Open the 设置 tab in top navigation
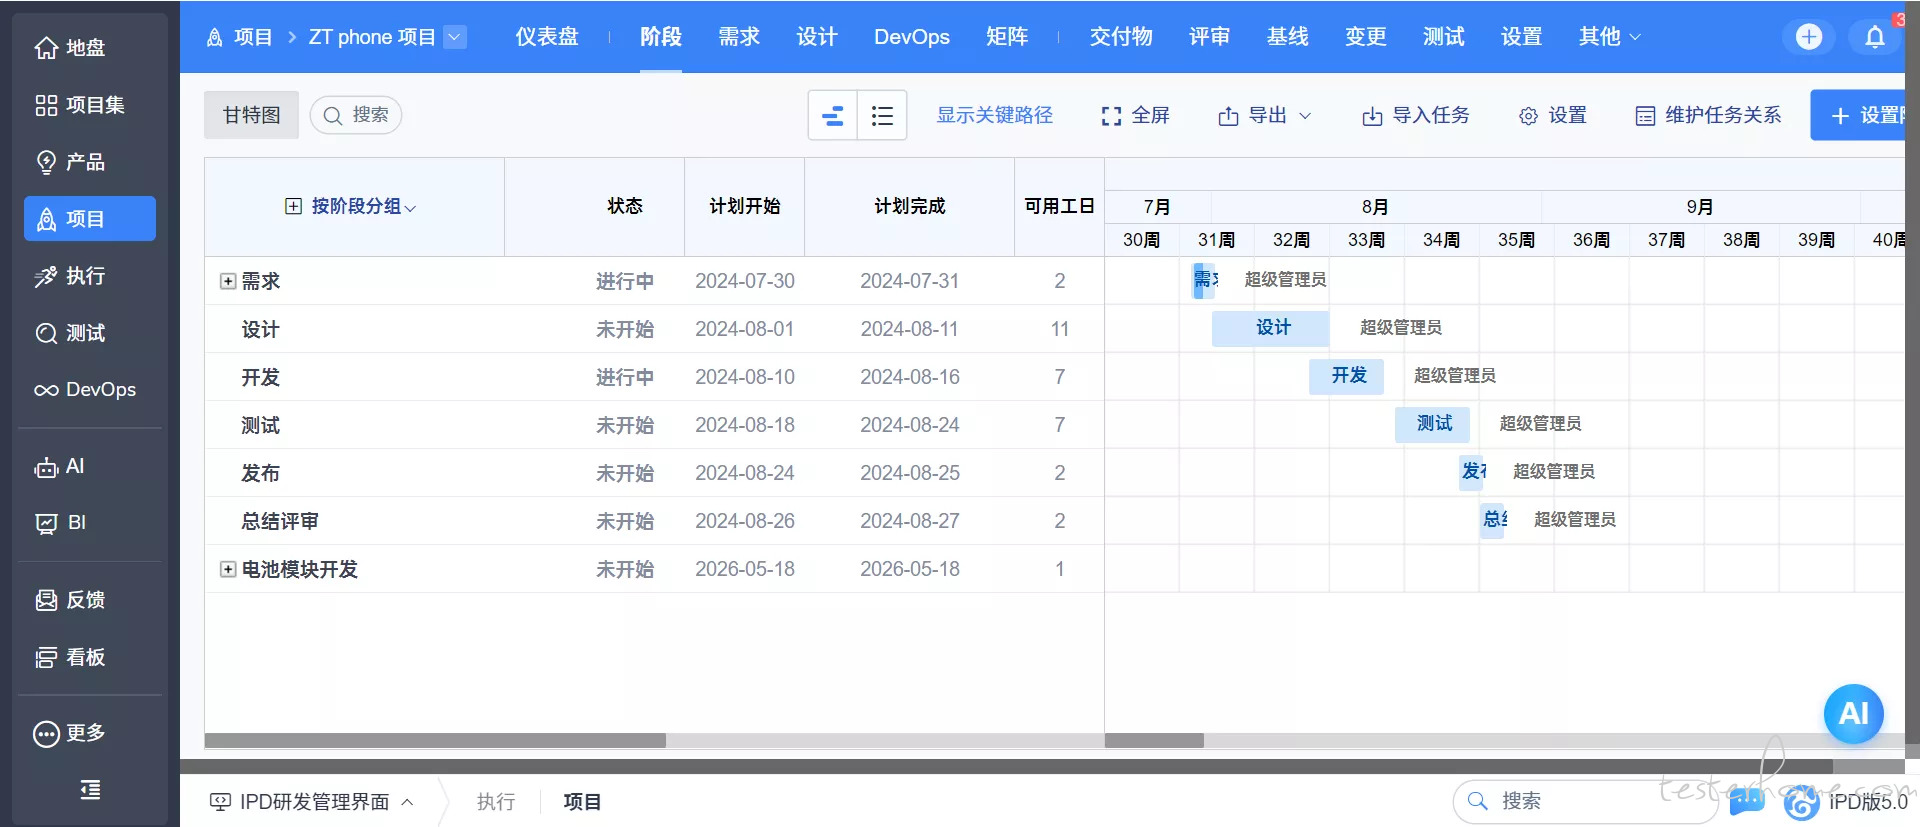 1522,37
